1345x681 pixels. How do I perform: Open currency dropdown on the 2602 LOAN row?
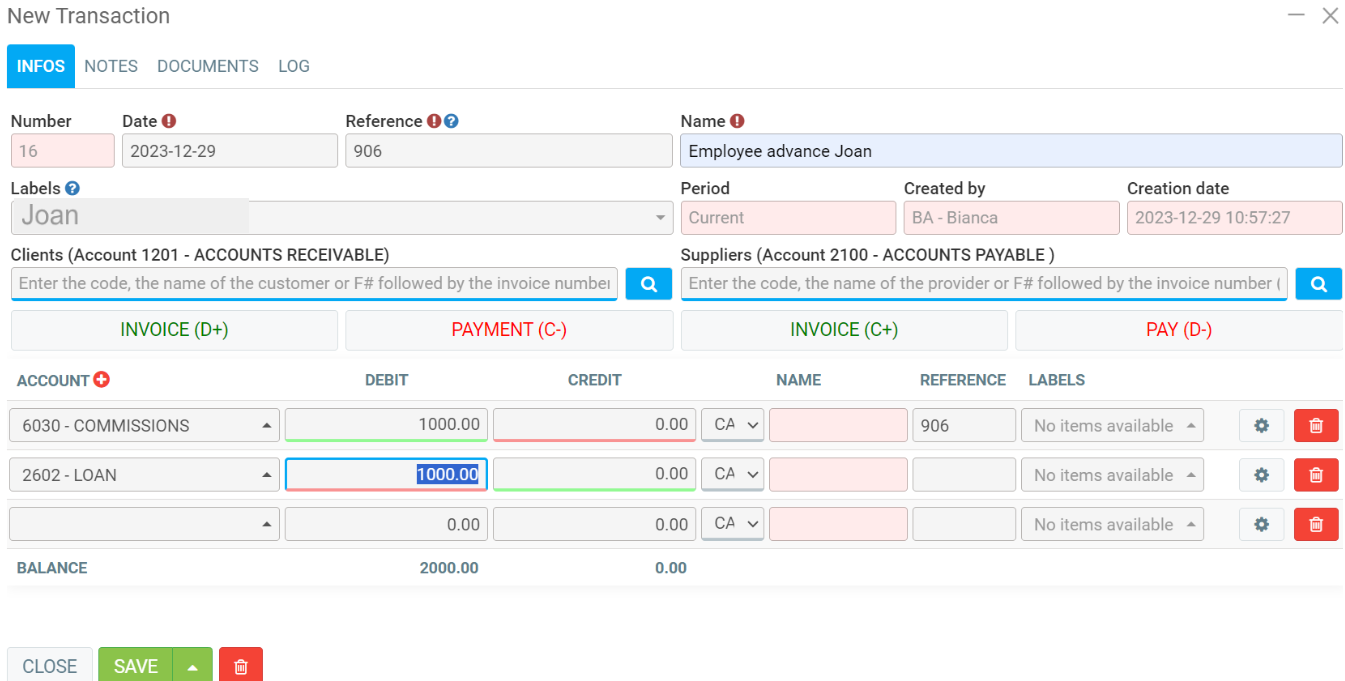[x=732, y=475]
